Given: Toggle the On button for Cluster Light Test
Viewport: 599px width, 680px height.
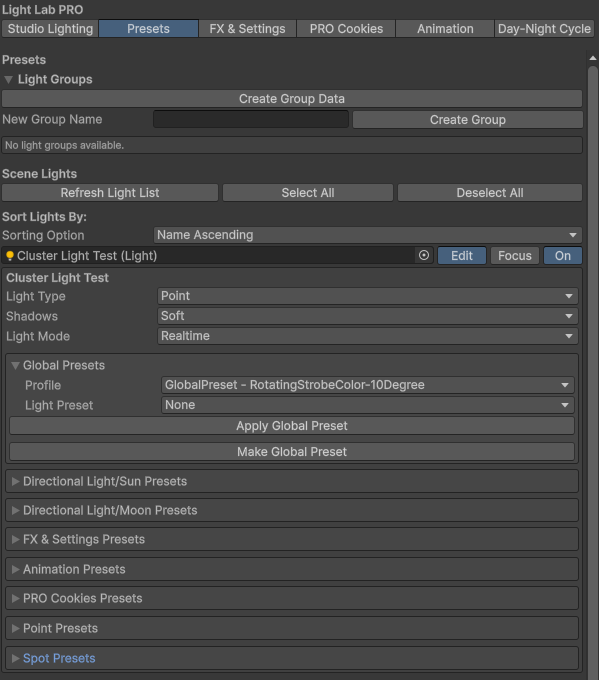Looking at the screenshot, I should (563, 255).
